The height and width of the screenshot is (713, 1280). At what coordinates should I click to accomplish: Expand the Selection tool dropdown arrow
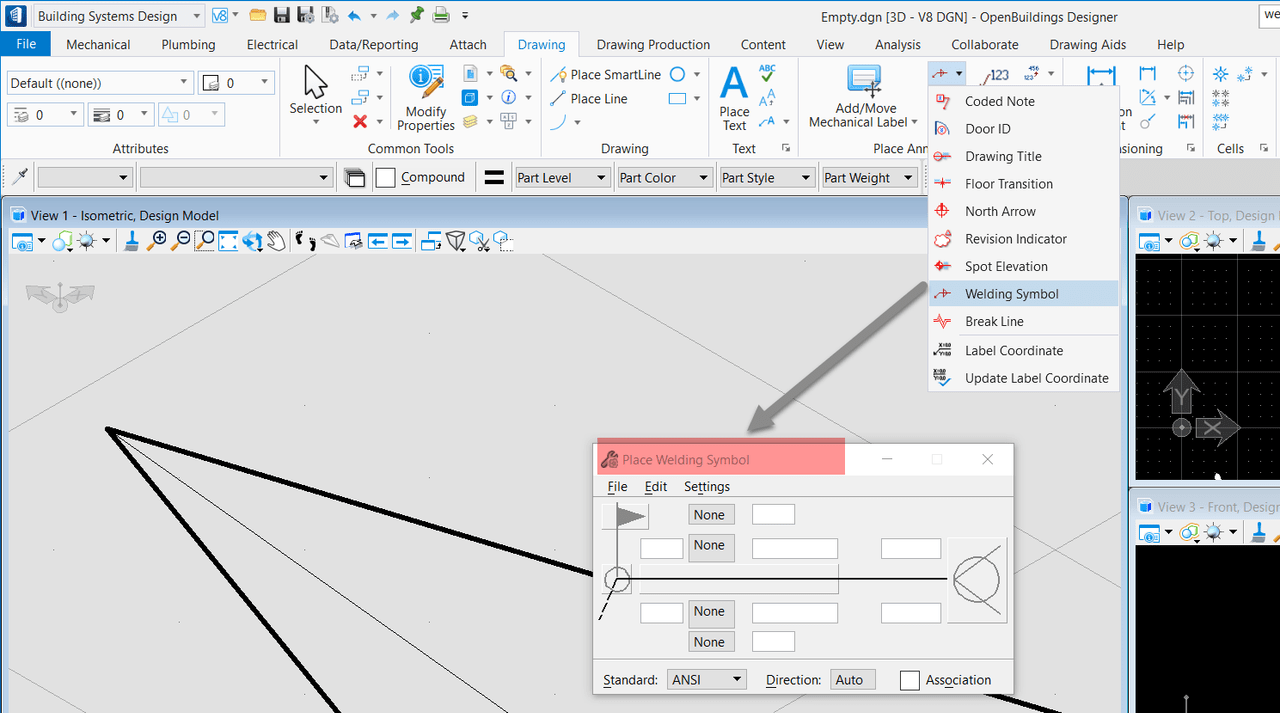pos(316,123)
